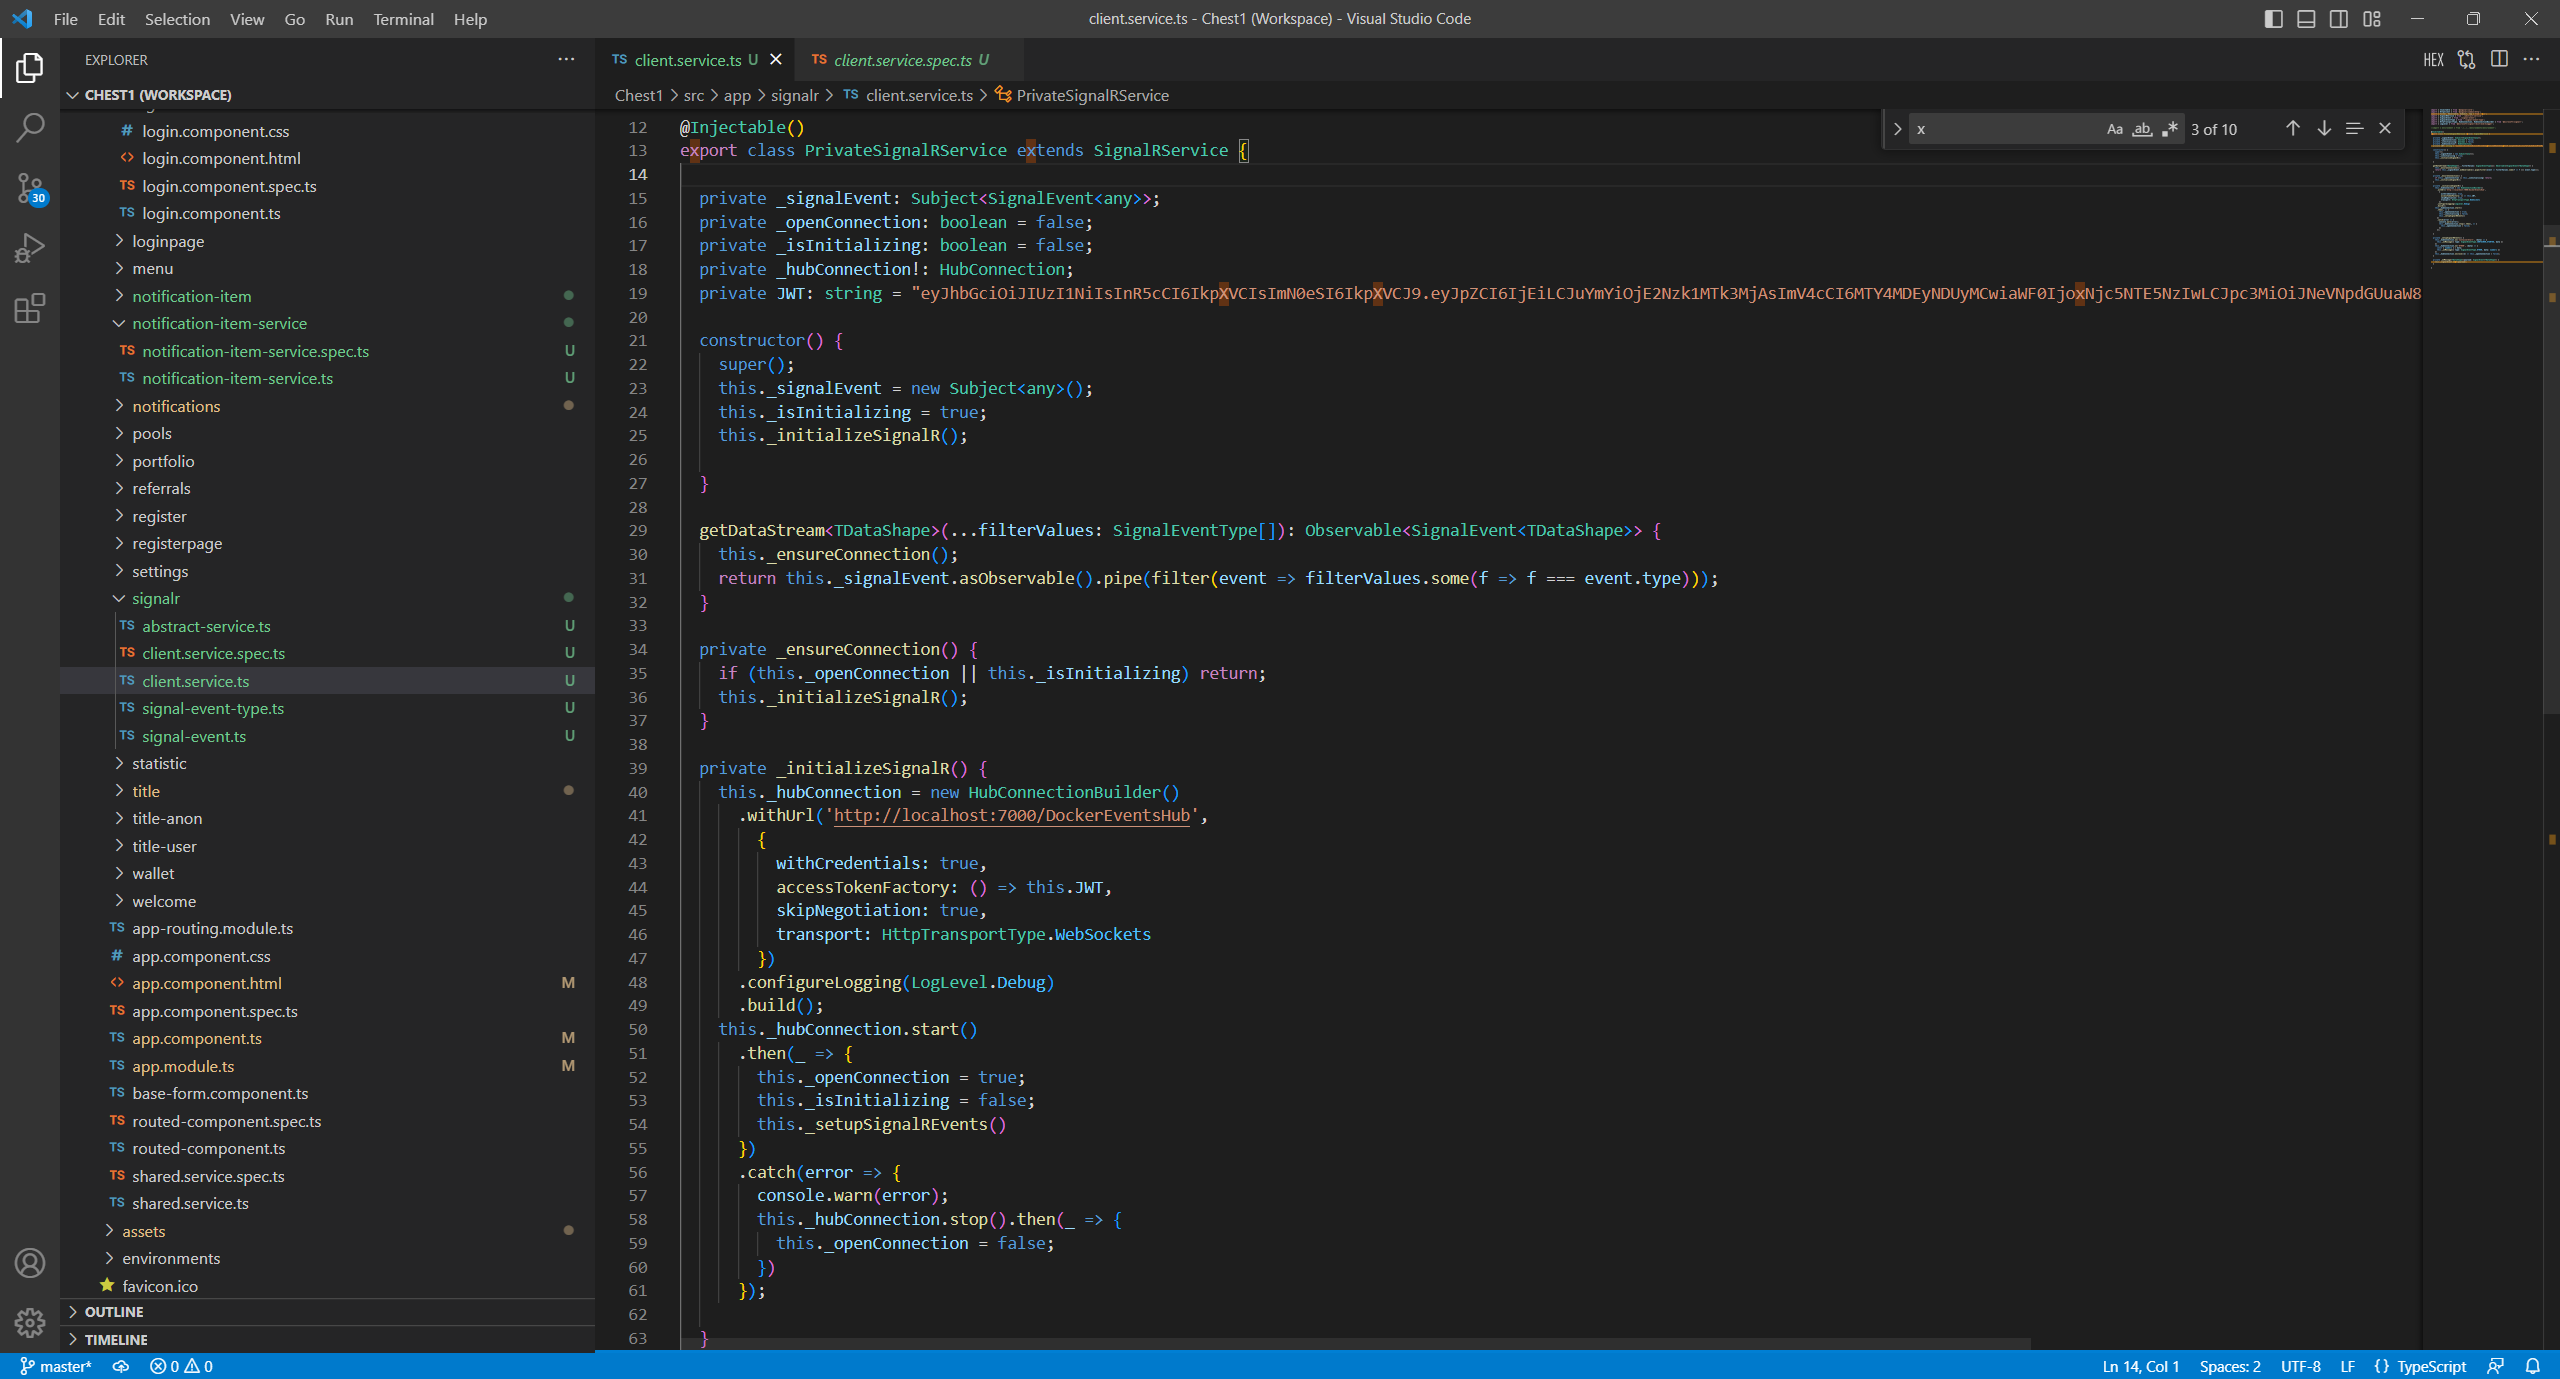The width and height of the screenshot is (2560, 1379).
Task: Open the Search view in activity bar
Action: coord(30,127)
